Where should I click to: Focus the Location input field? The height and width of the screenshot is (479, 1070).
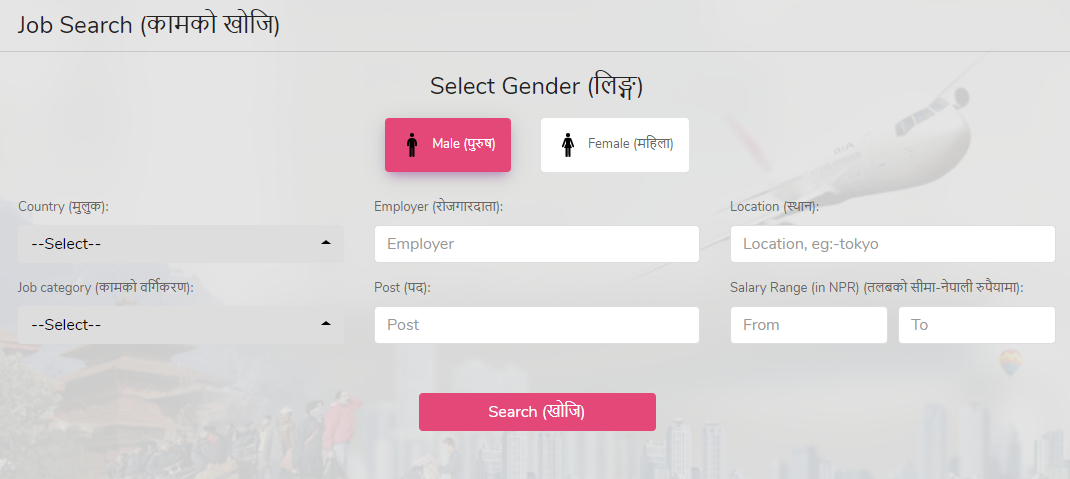tap(892, 243)
